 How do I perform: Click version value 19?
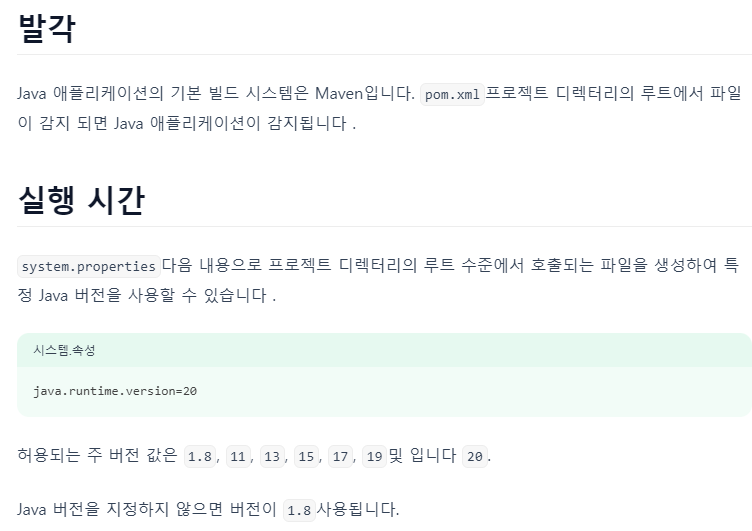point(374,456)
